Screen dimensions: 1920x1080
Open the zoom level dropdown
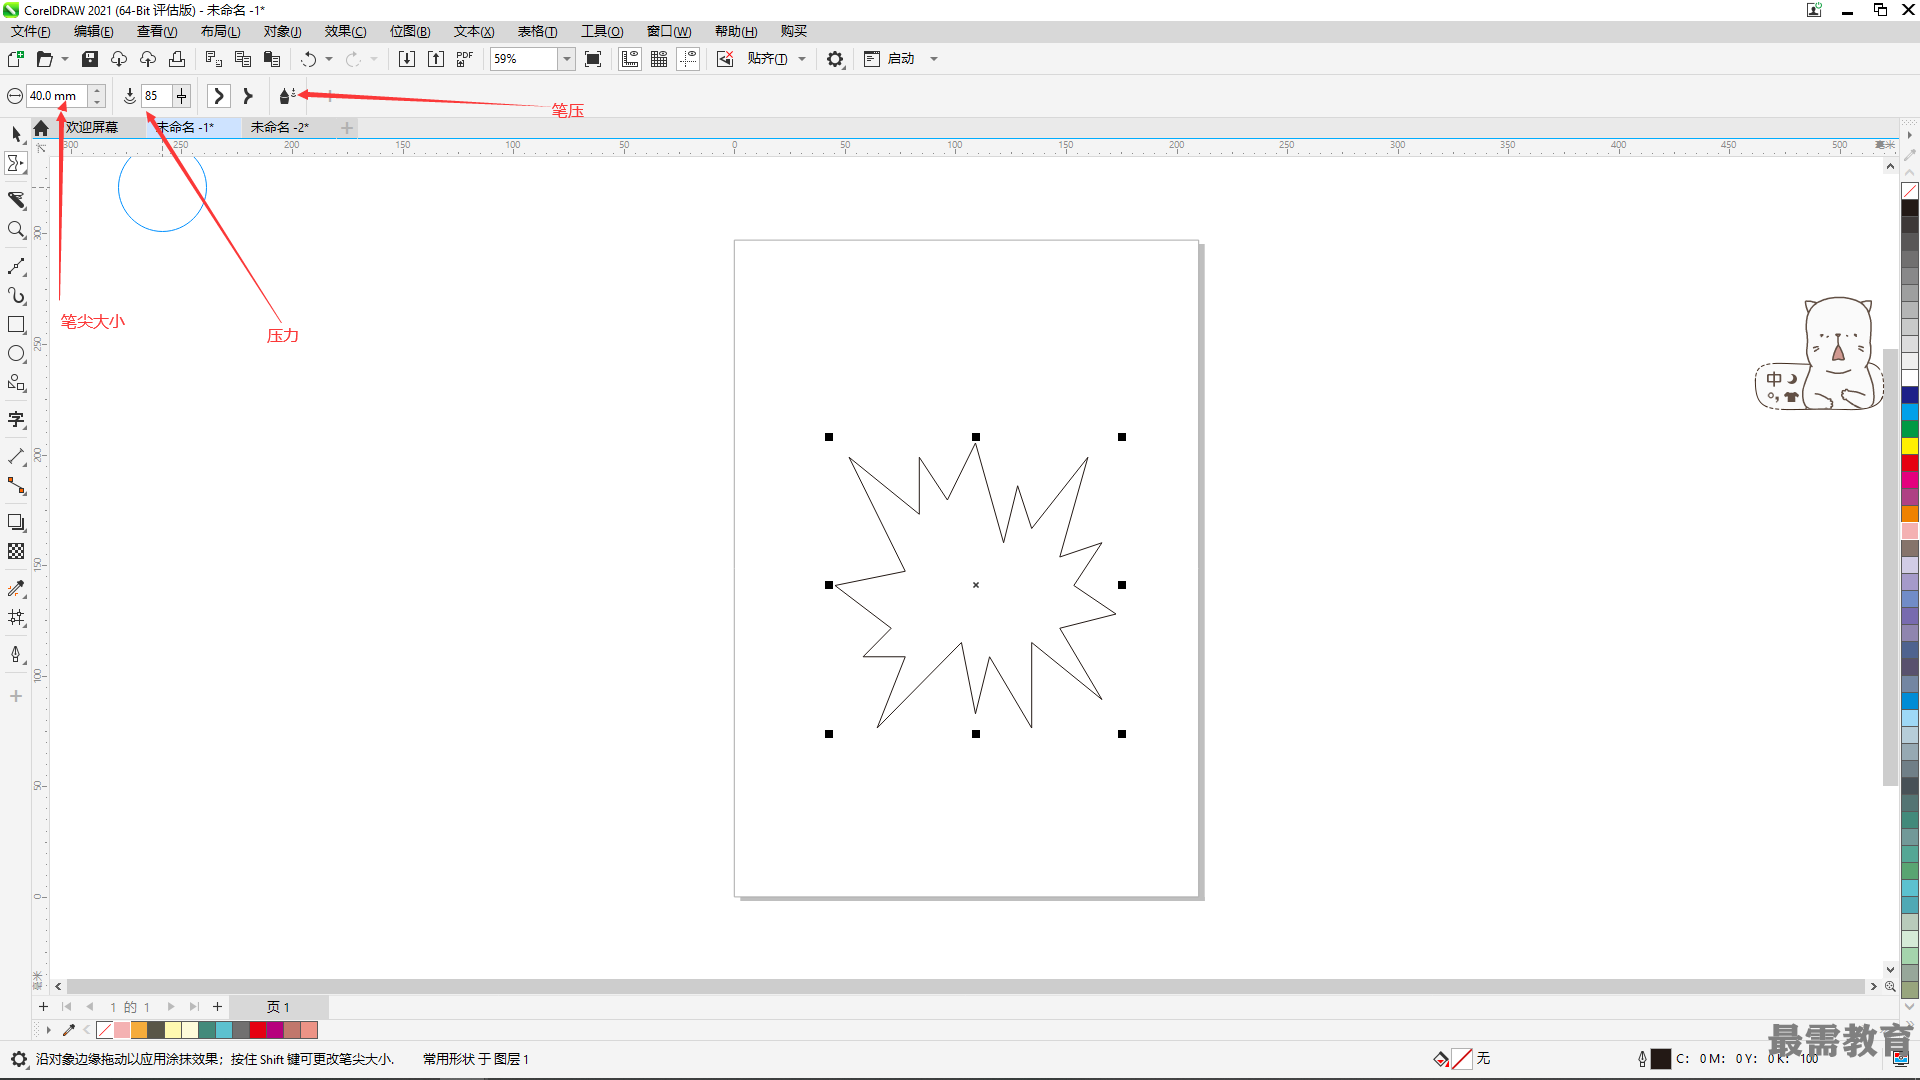click(x=567, y=59)
